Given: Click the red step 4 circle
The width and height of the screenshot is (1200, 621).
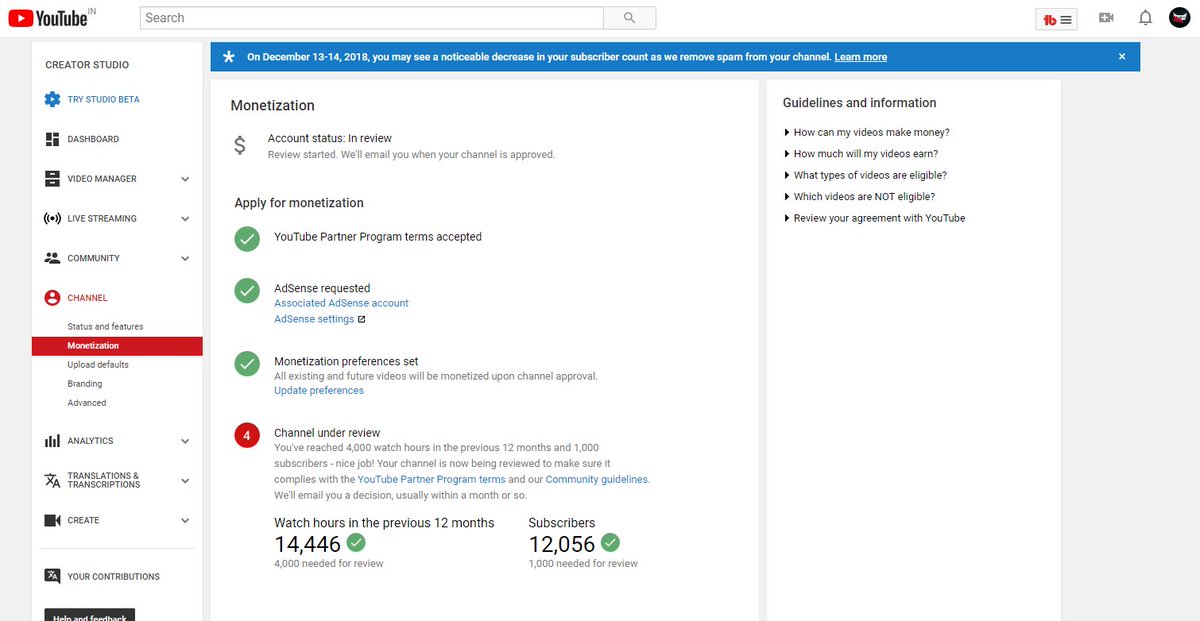Looking at the screenshot, I should point(247,436).
